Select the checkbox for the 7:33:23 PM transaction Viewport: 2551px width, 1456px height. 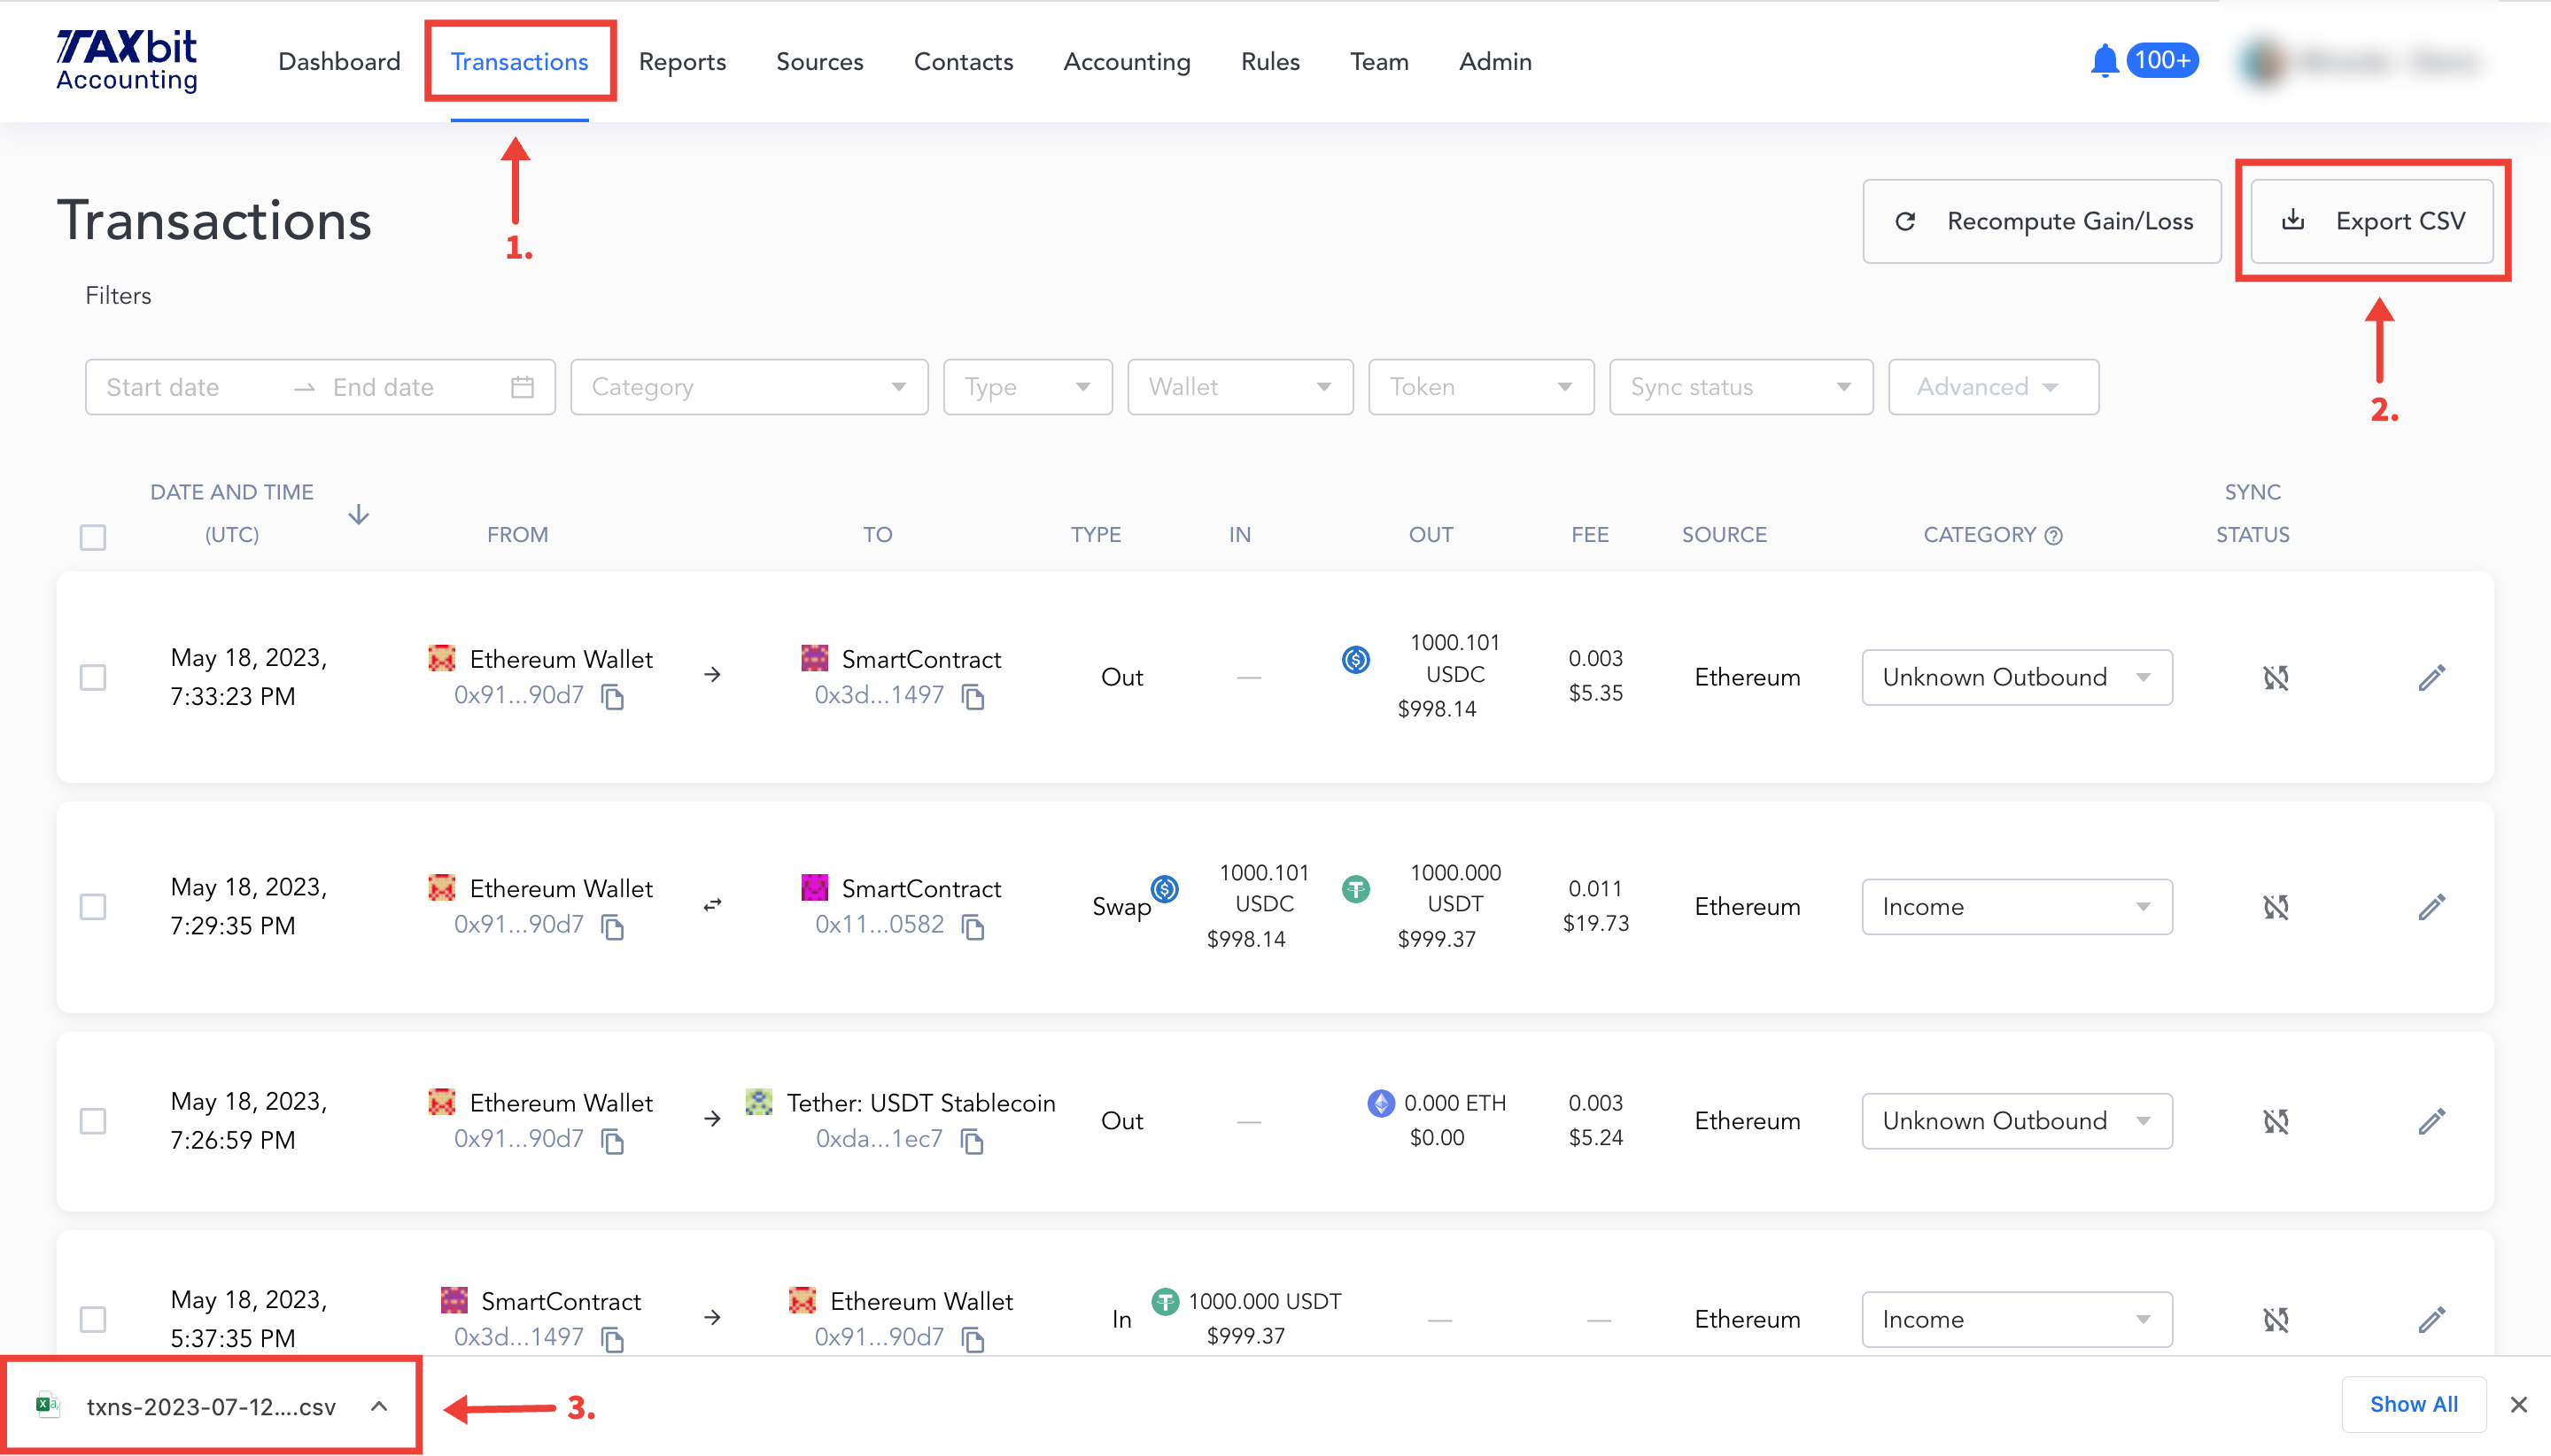pyautogui.click(x=93, y=678)
